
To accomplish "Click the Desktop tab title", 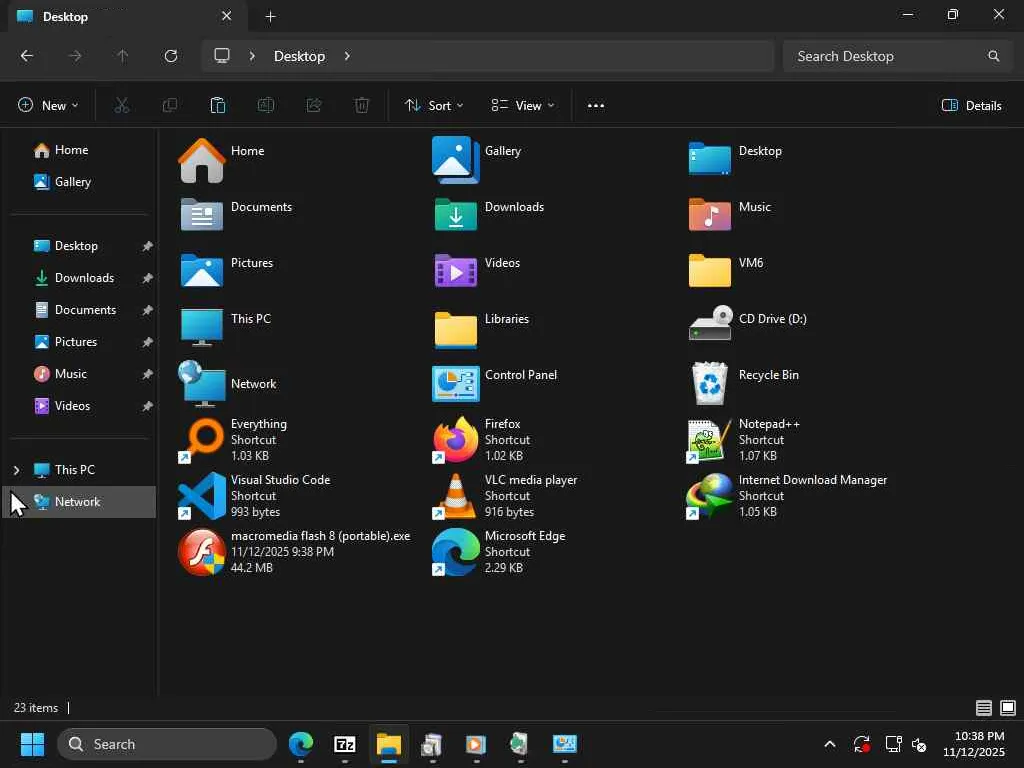I will tap(65, 17).
